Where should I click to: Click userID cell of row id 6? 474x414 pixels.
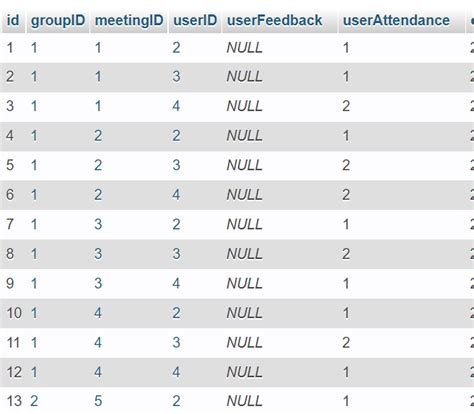click(x=176, y=195)
